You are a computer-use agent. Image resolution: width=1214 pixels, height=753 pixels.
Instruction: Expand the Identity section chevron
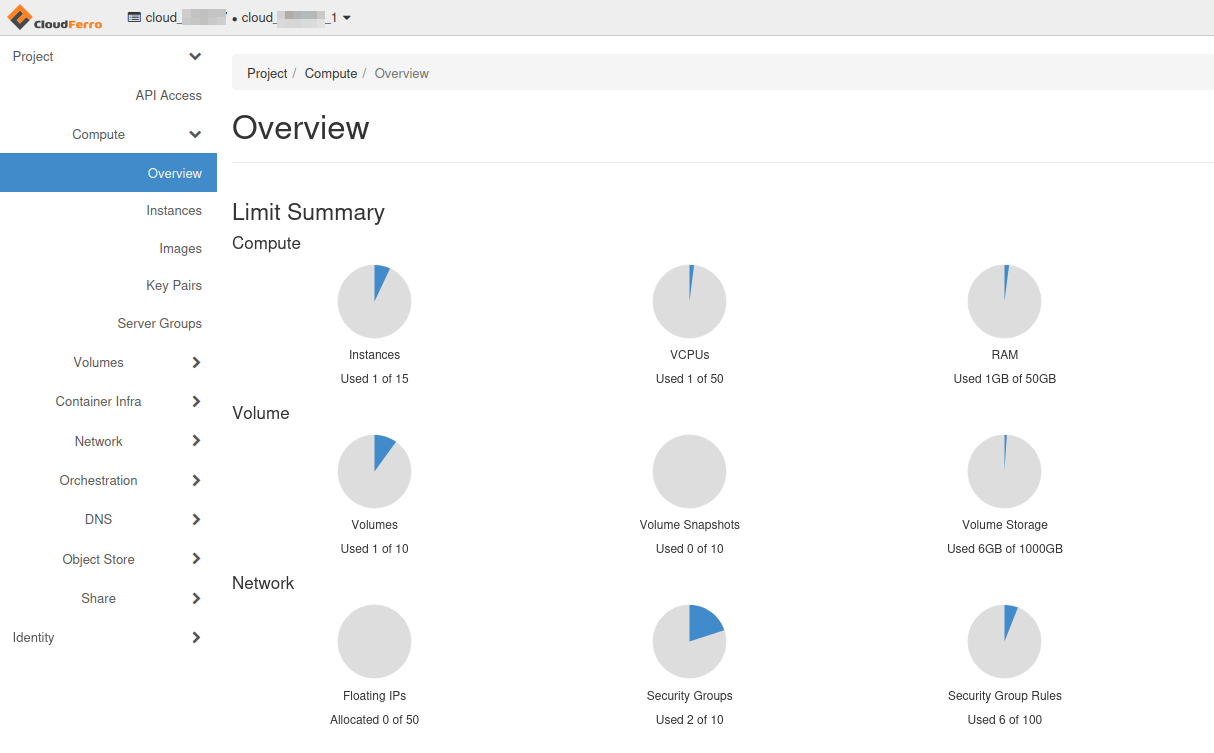196,638
